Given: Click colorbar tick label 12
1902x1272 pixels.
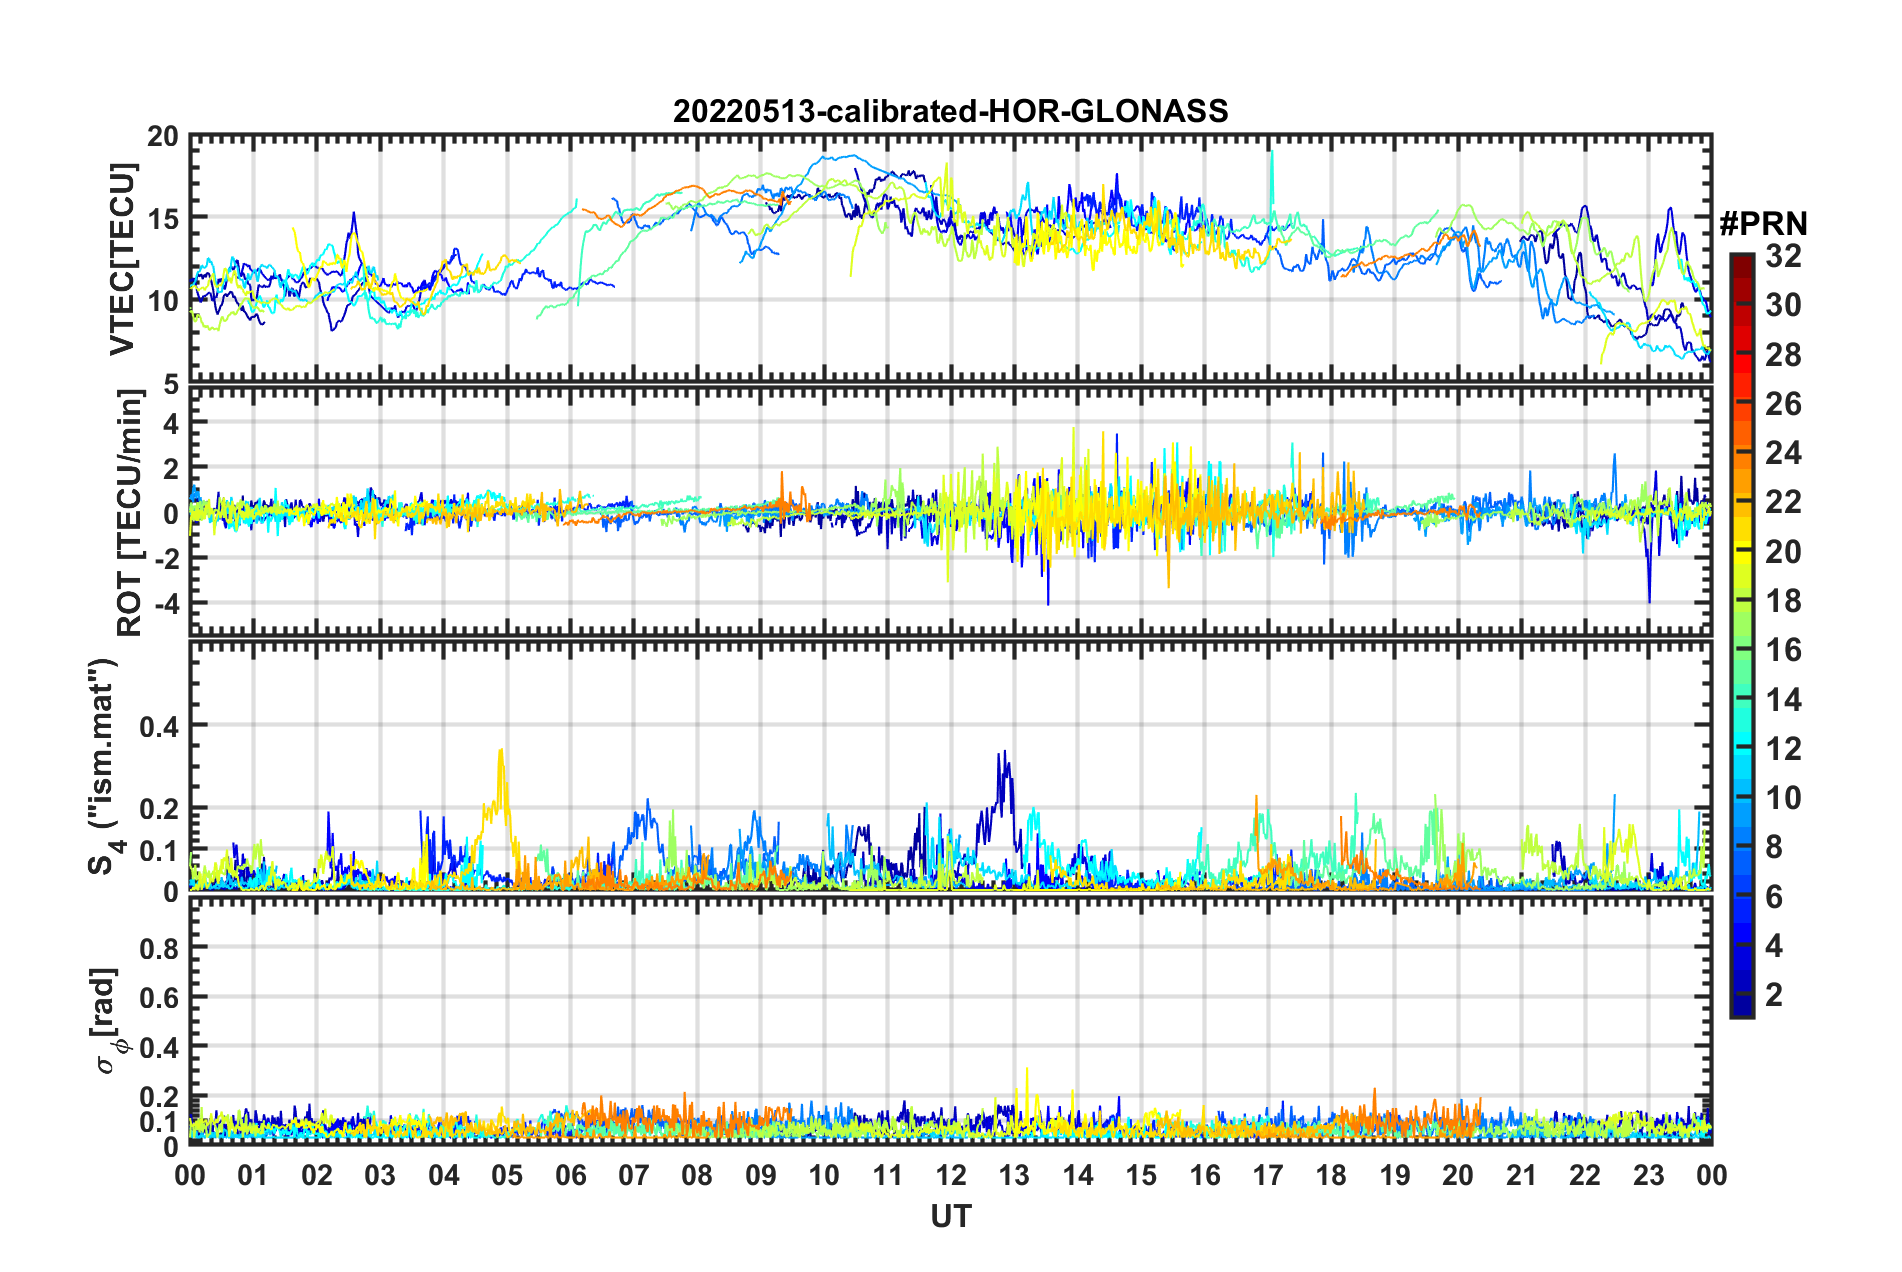Looking at the screenshot, I should click(1783, 749).
